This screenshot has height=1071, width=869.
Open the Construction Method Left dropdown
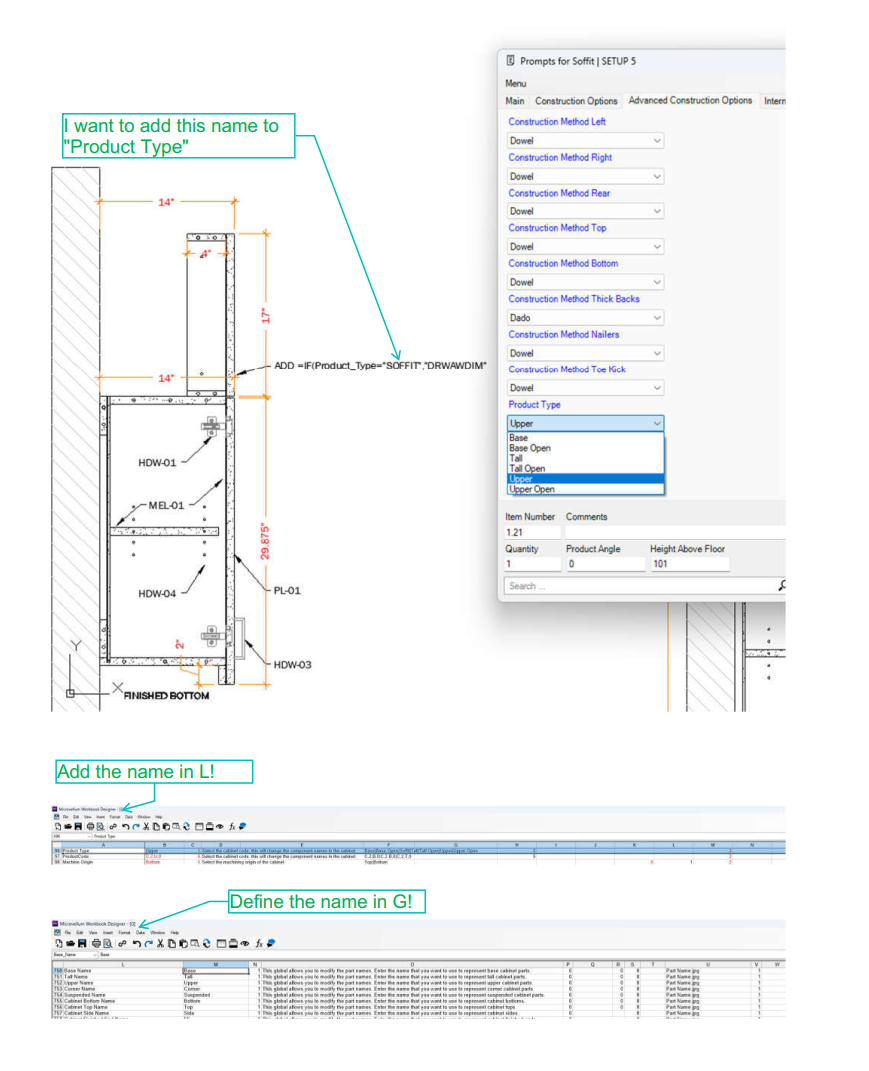coord(585,140)
